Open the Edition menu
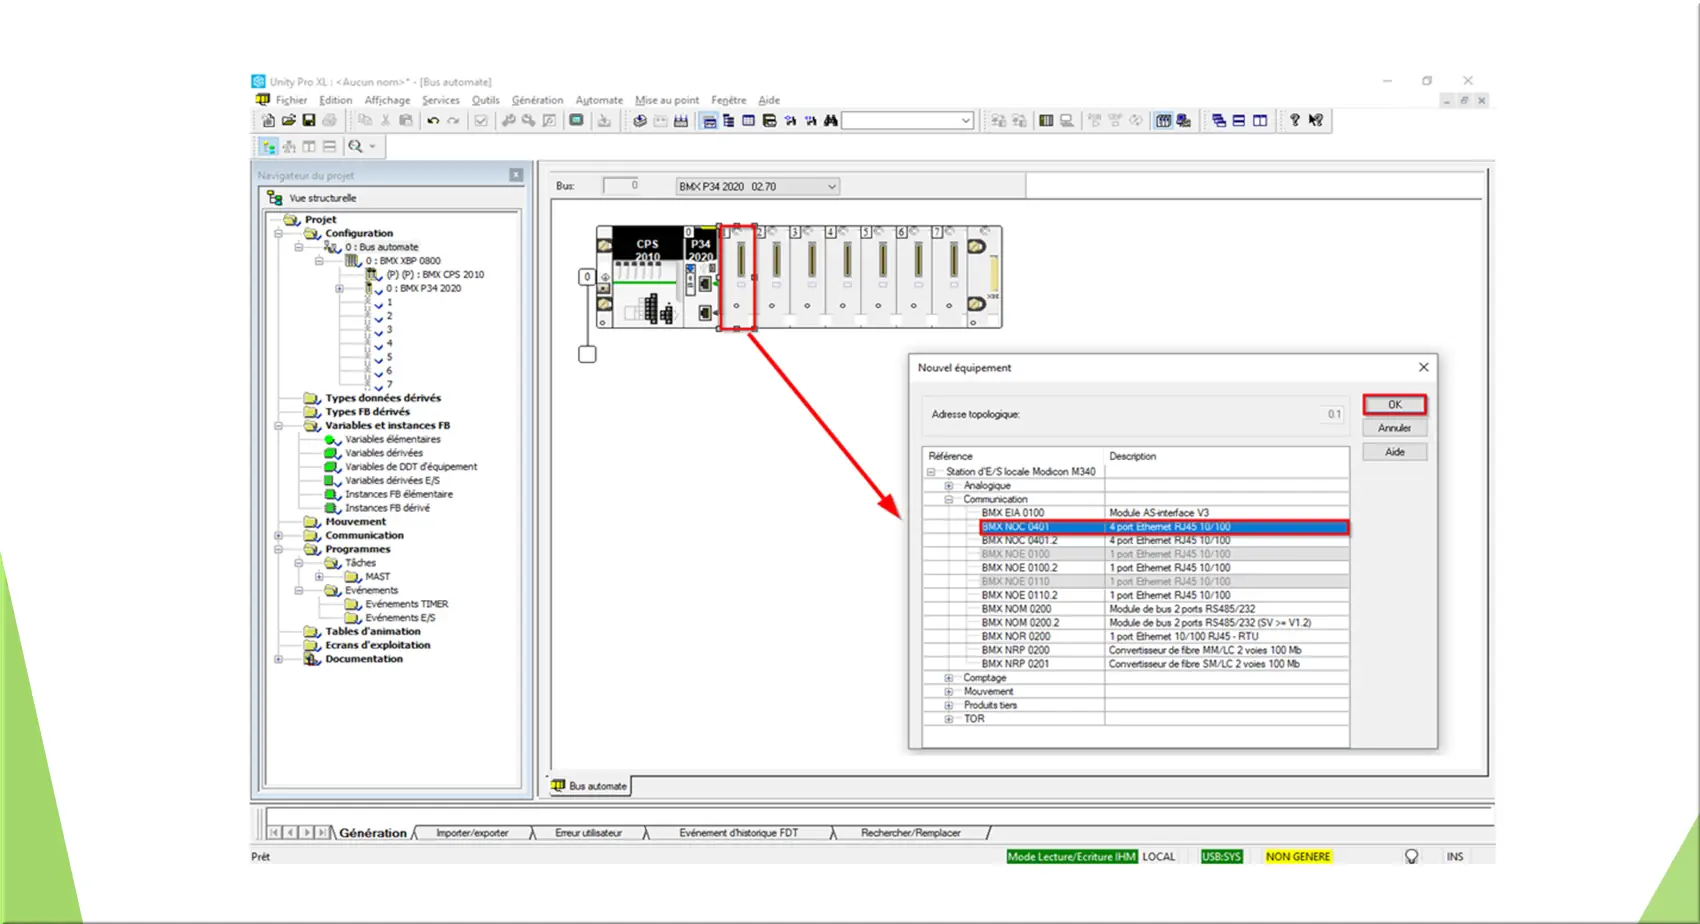1700x924 pixels. 335,100
